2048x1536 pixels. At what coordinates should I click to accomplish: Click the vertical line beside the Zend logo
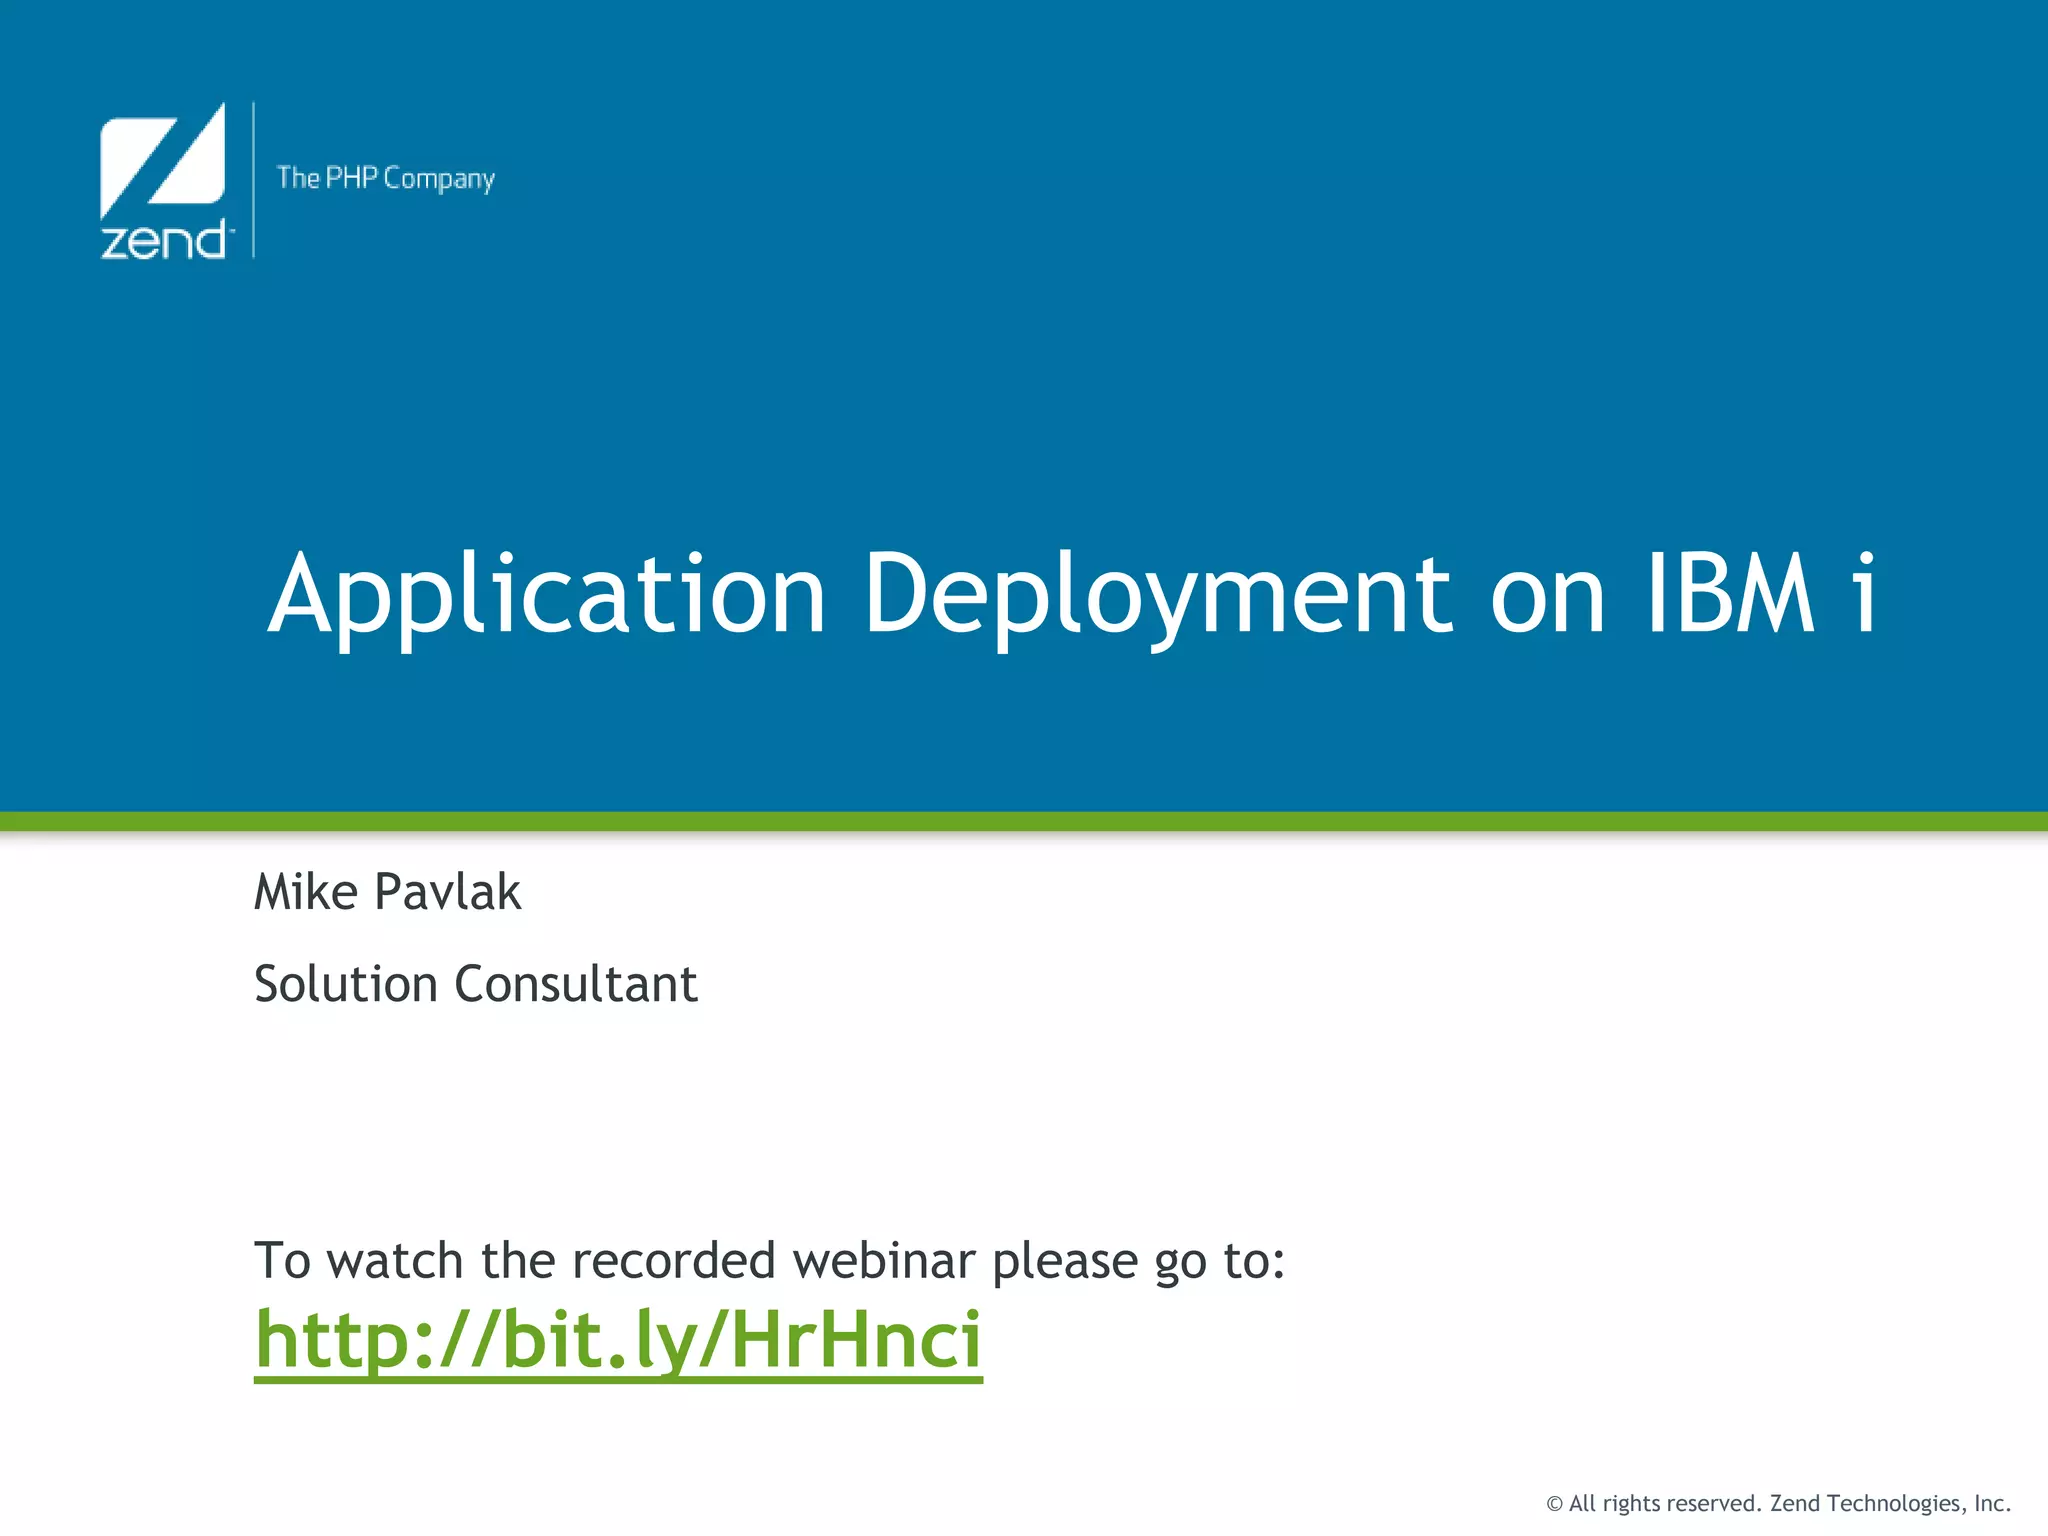254,180
